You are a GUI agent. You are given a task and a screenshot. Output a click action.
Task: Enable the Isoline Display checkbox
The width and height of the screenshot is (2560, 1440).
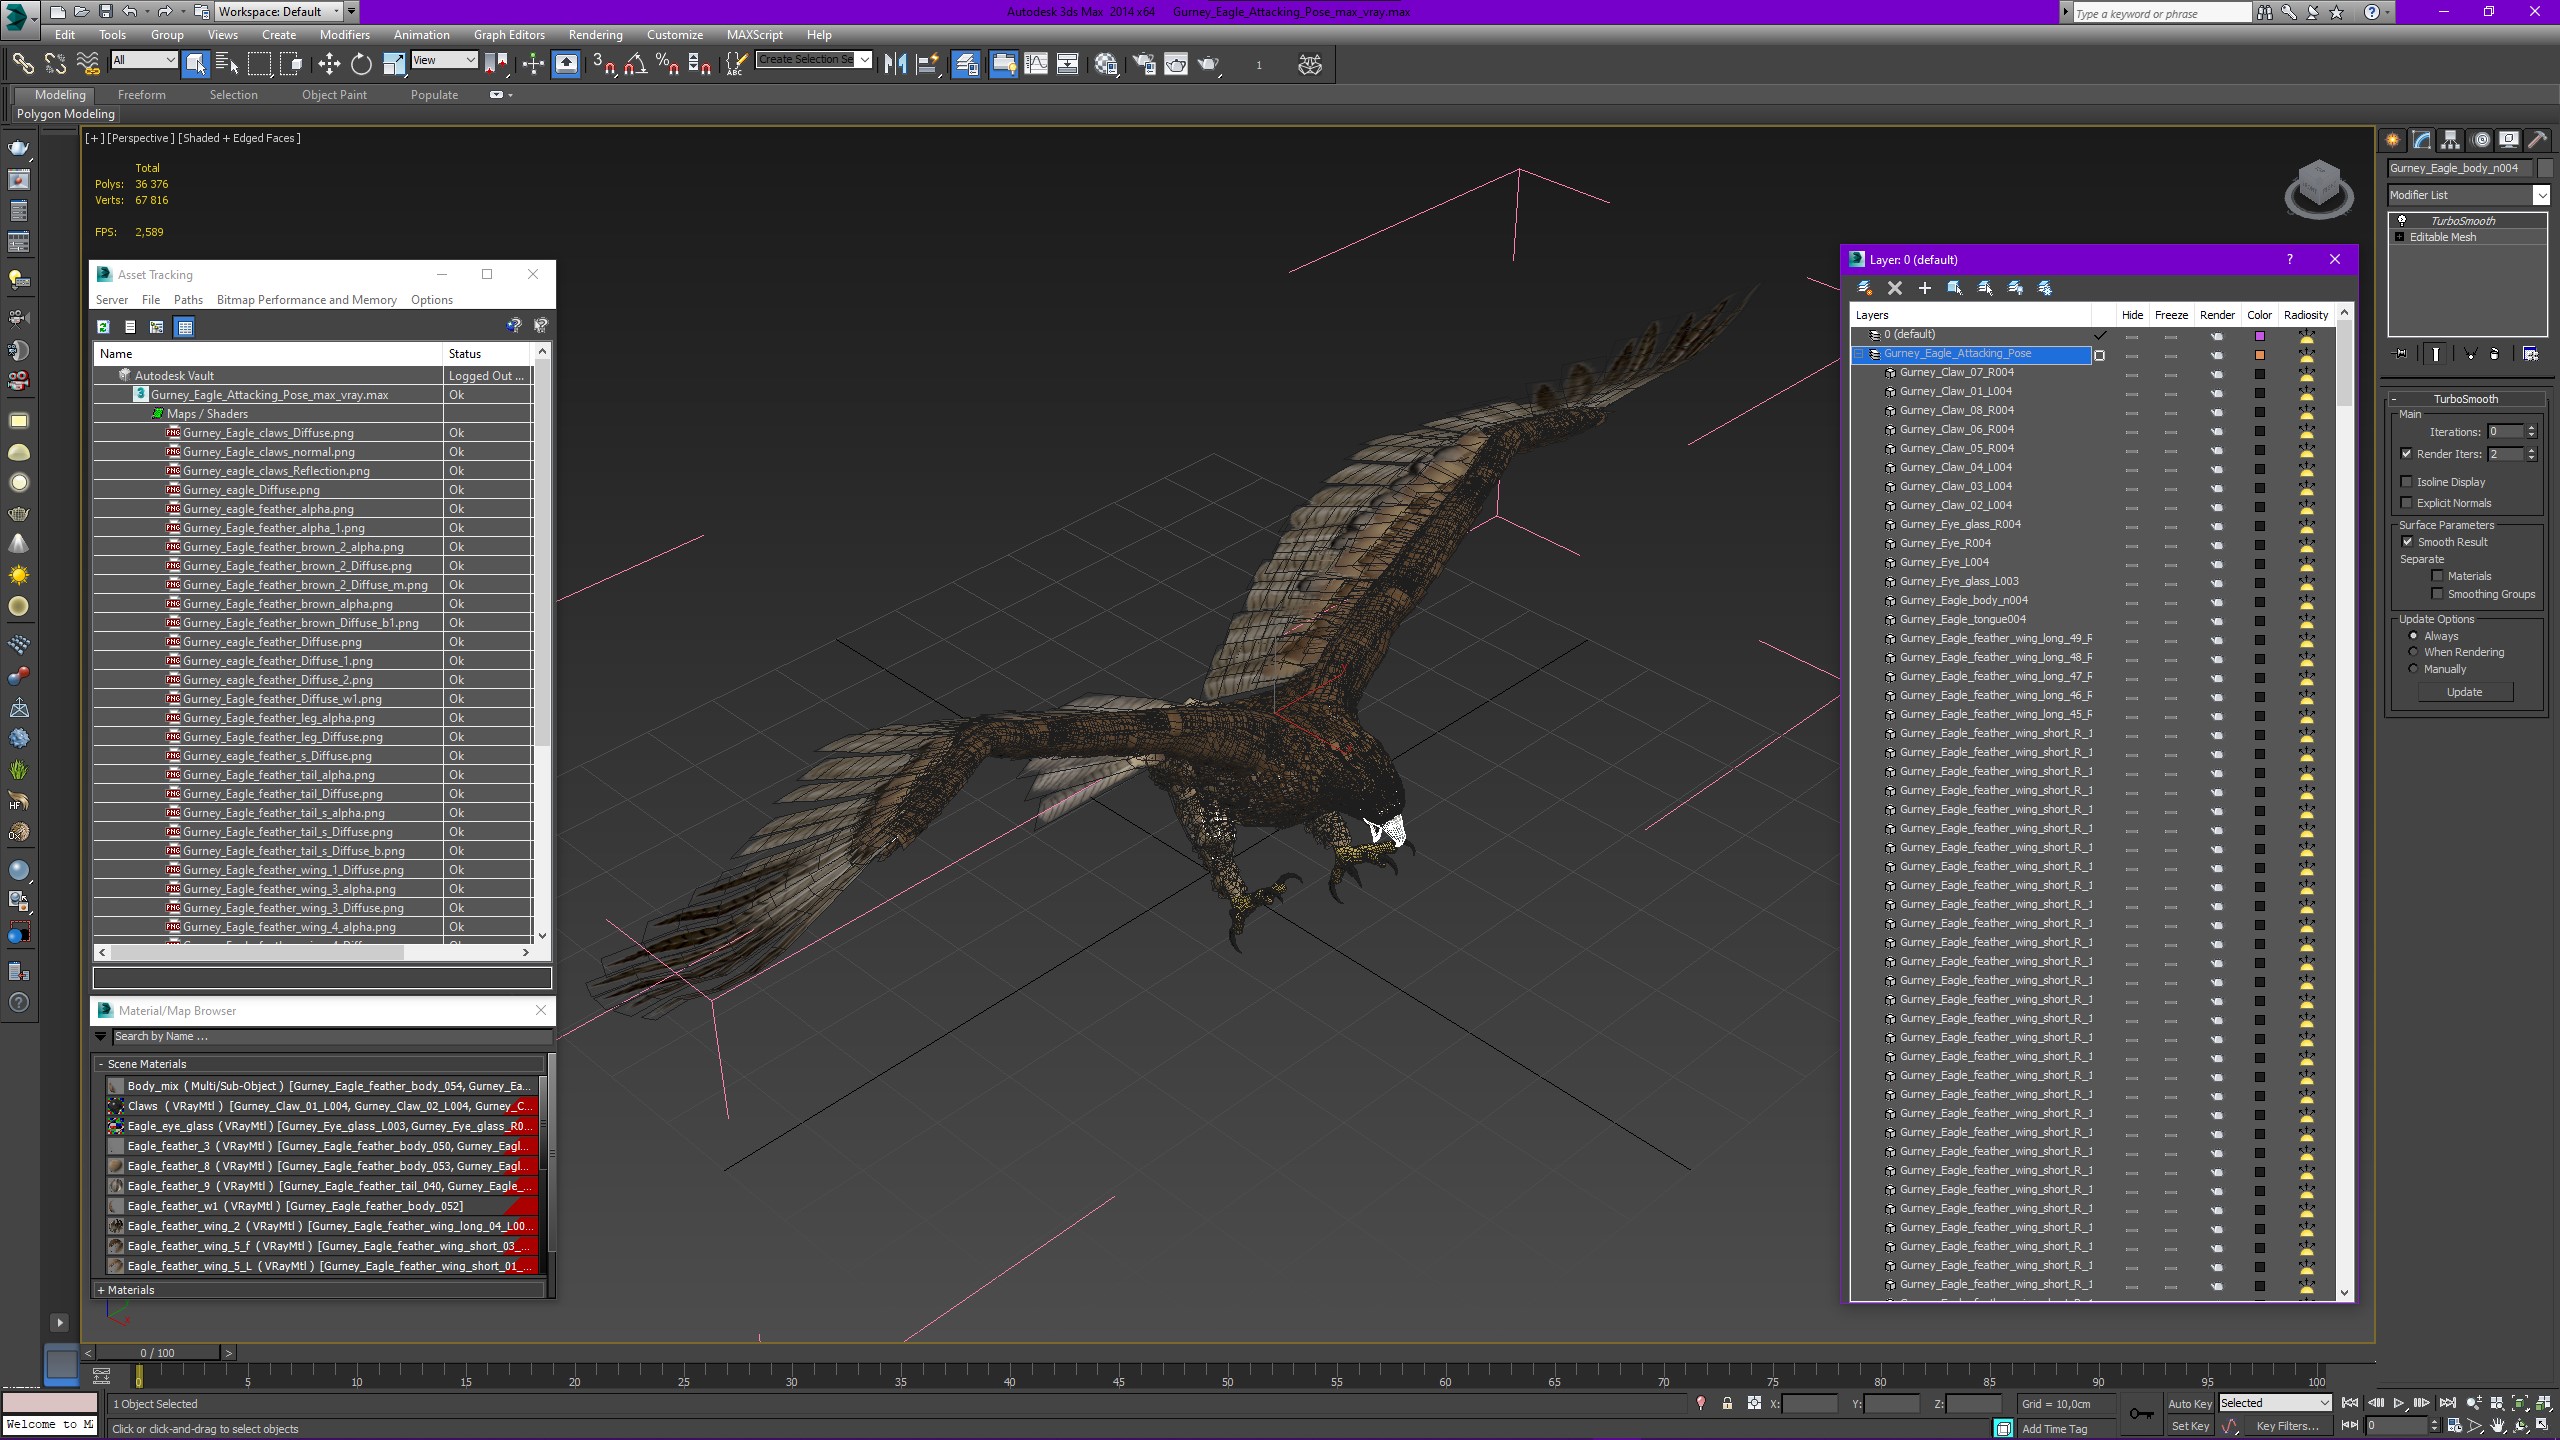[x=2407, y=482]
